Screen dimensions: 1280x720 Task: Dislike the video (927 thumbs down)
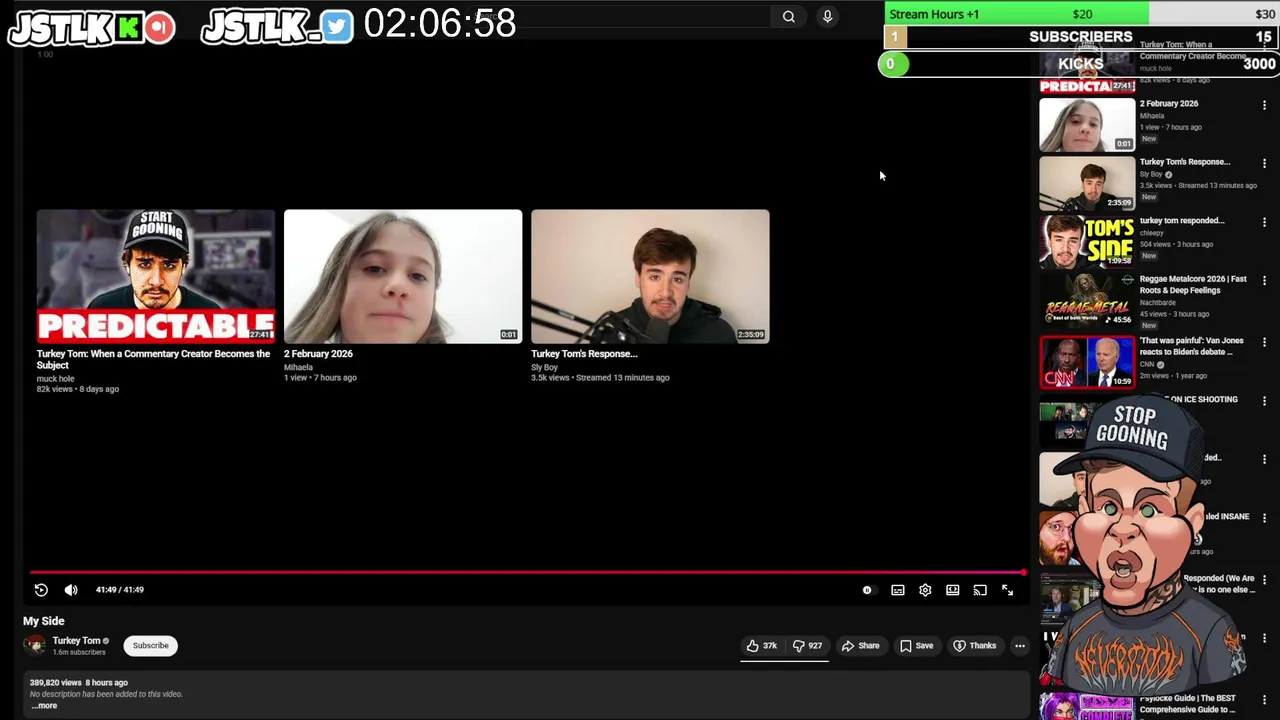tap(807, 646)
